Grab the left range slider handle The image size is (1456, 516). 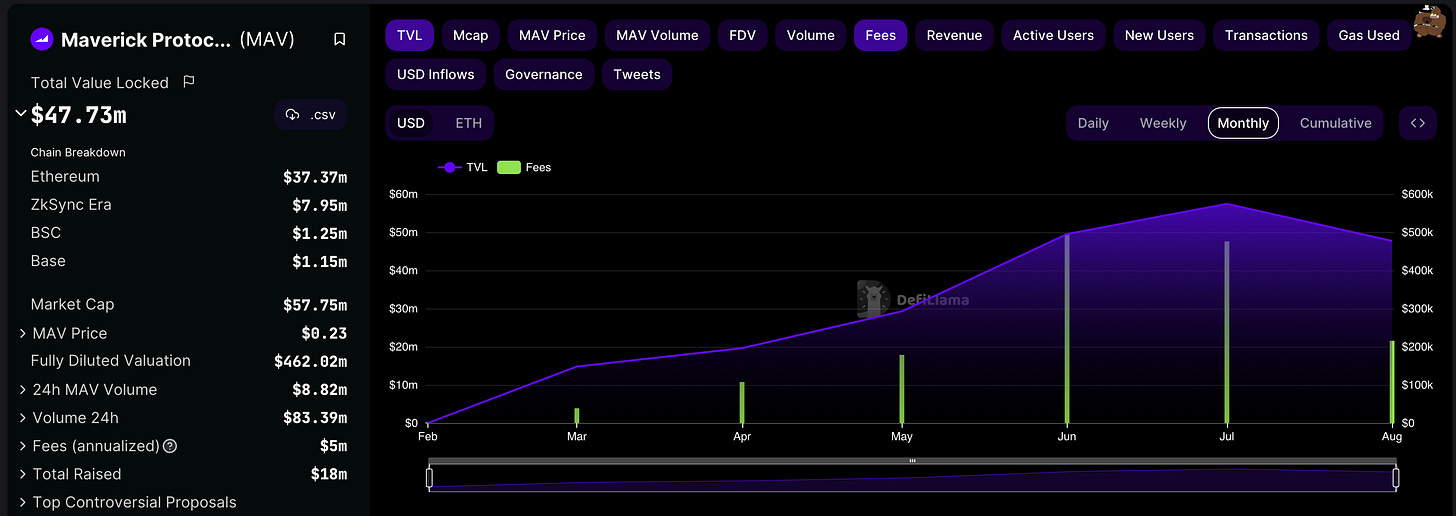(429, 478)
